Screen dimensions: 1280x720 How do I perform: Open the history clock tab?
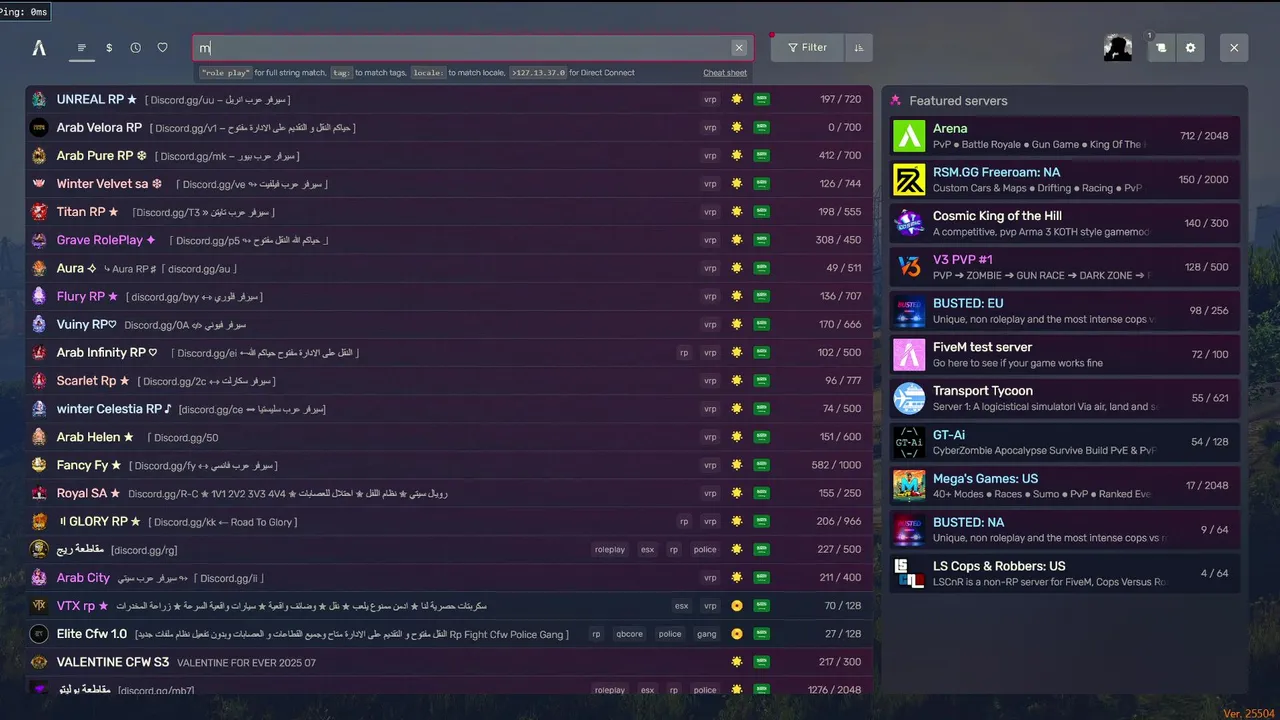point(136,48)
